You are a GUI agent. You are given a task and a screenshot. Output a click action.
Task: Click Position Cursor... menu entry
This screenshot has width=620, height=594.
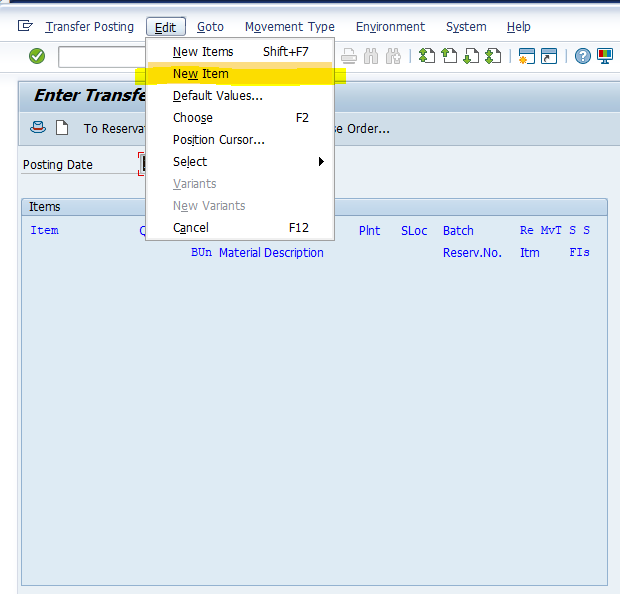240,140
